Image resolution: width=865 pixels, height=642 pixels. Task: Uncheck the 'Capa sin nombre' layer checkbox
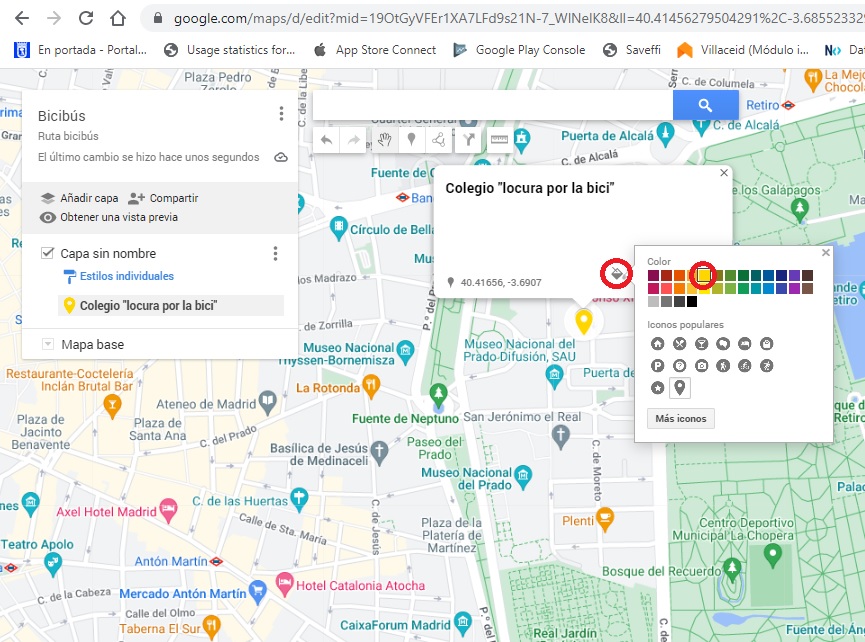48,254
